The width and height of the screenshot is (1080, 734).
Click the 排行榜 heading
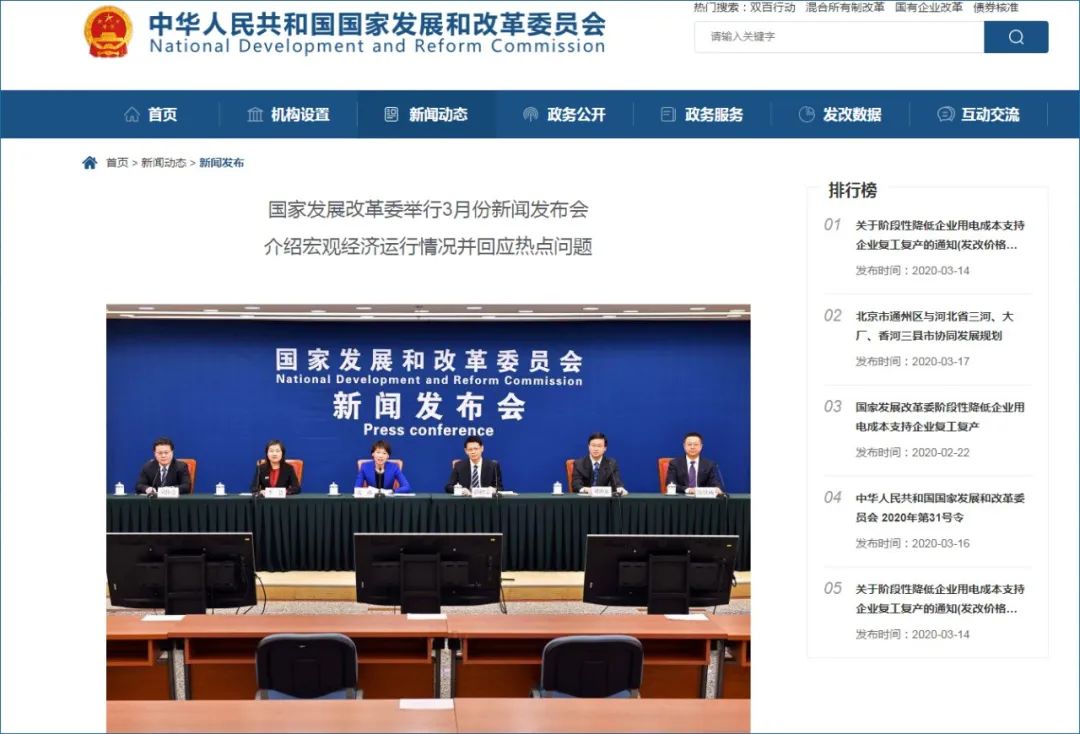tap(853, 190)
